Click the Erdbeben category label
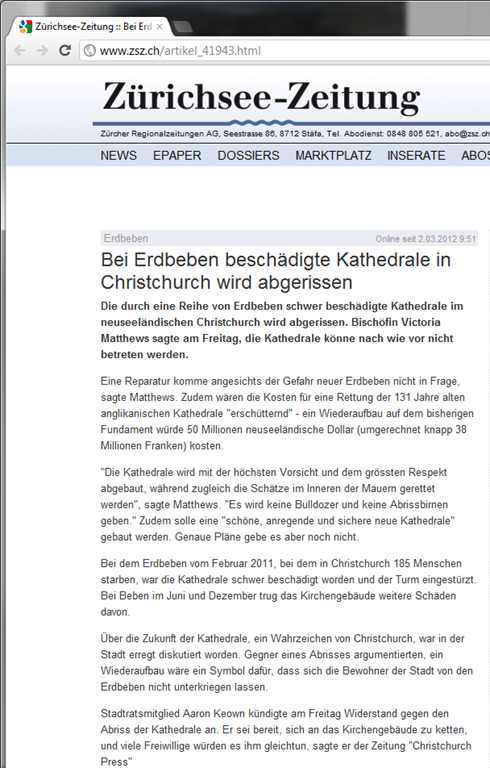490x768 pixels. click(x=126, y=239)
